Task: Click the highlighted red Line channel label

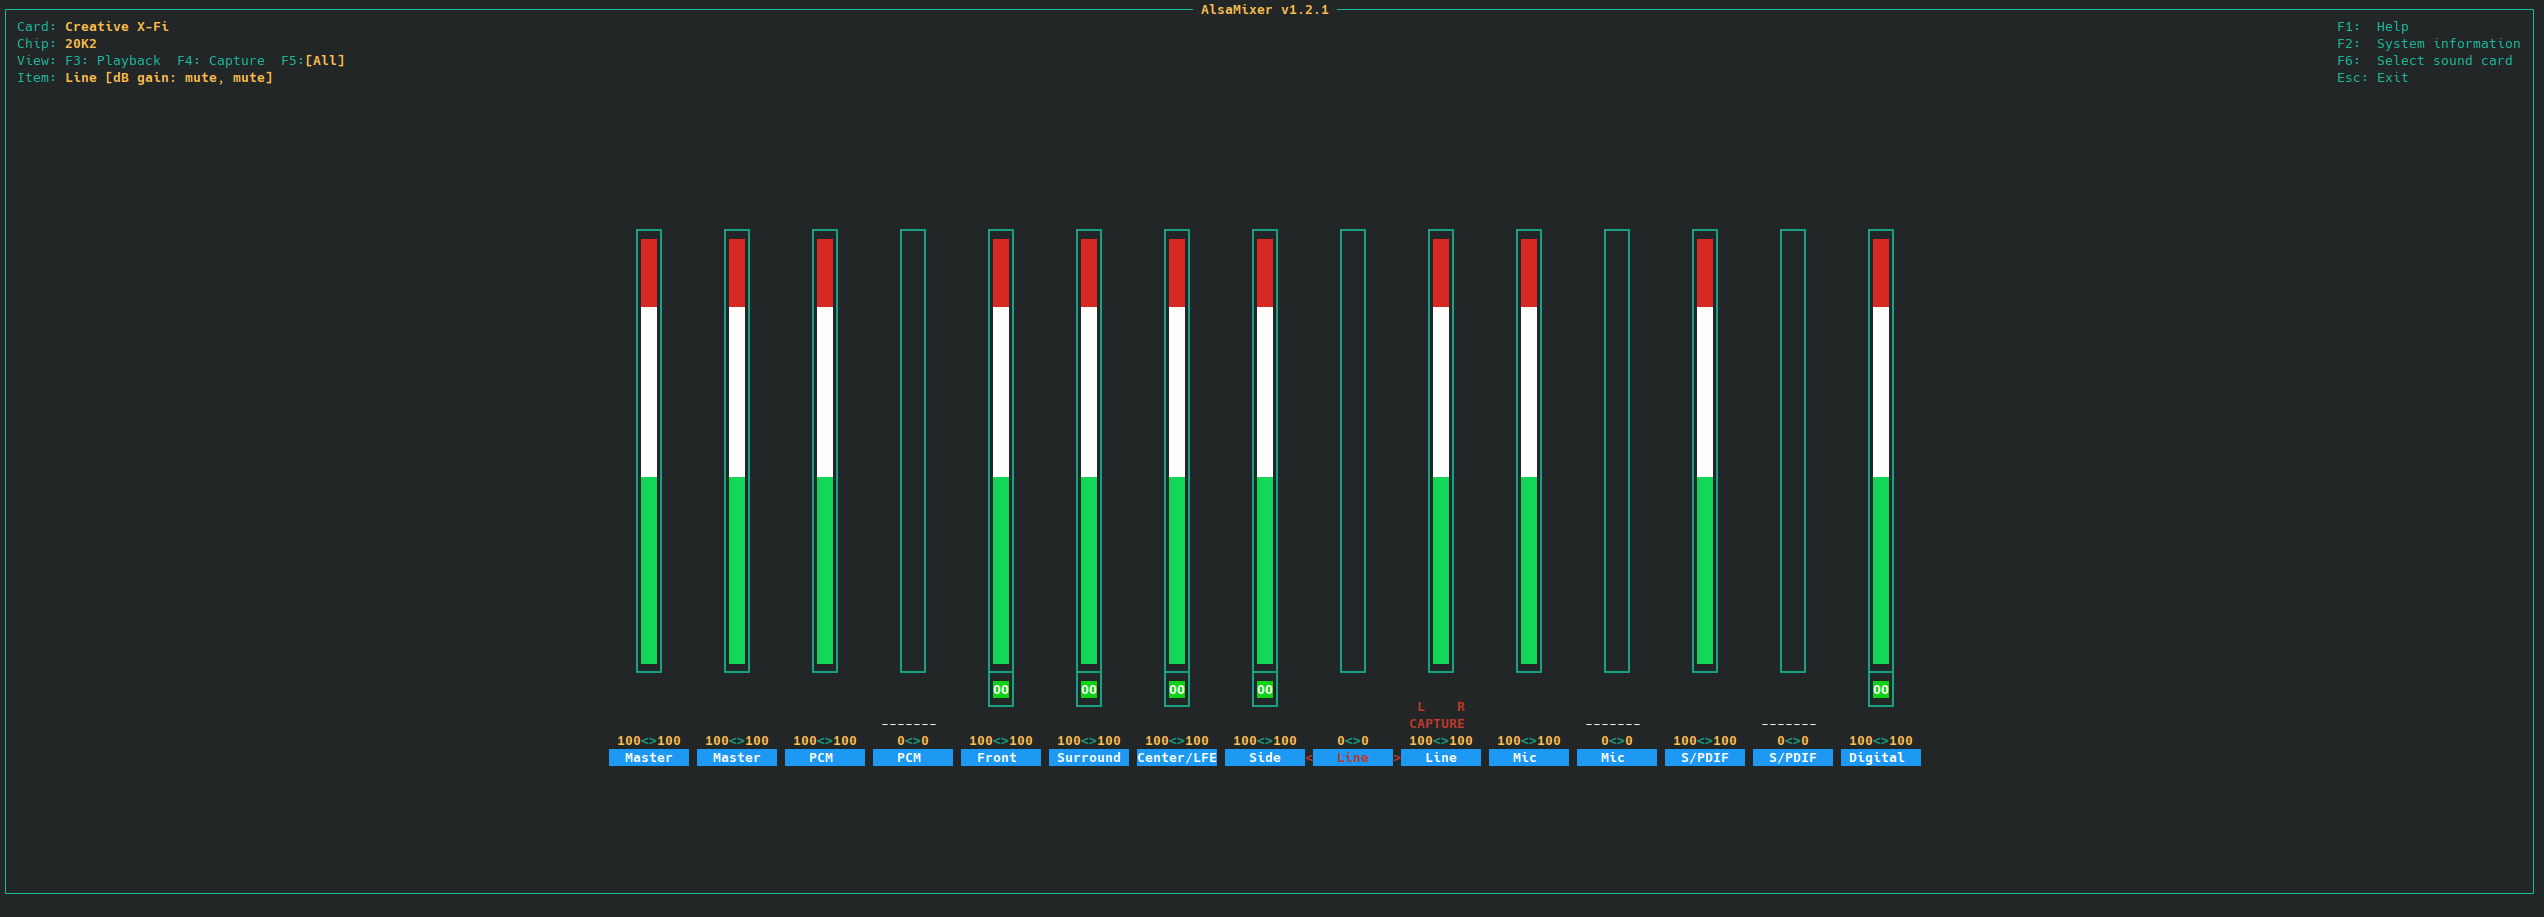Action: [1352, 758]
